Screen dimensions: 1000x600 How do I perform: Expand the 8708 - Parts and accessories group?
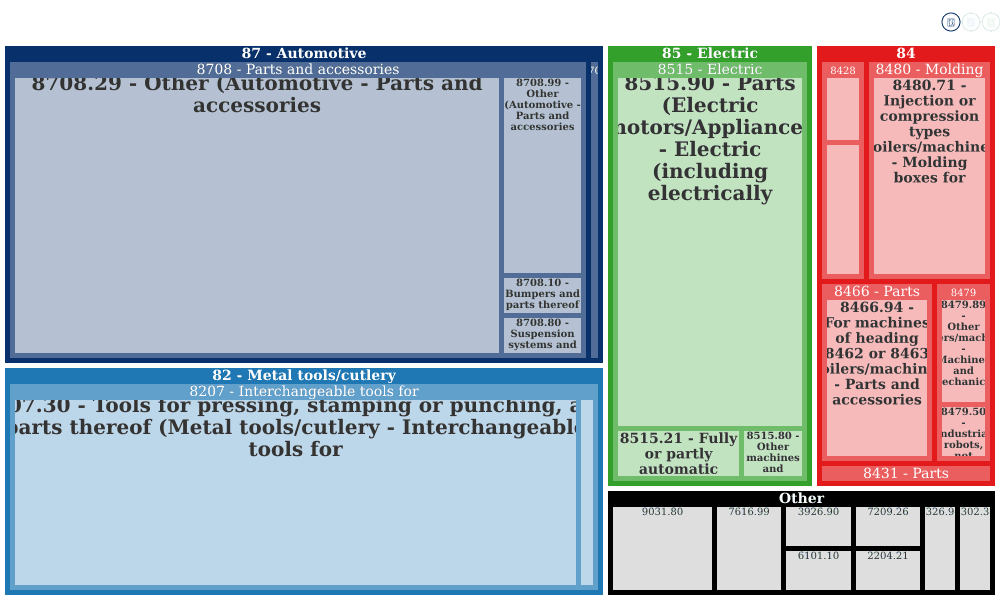298,70
